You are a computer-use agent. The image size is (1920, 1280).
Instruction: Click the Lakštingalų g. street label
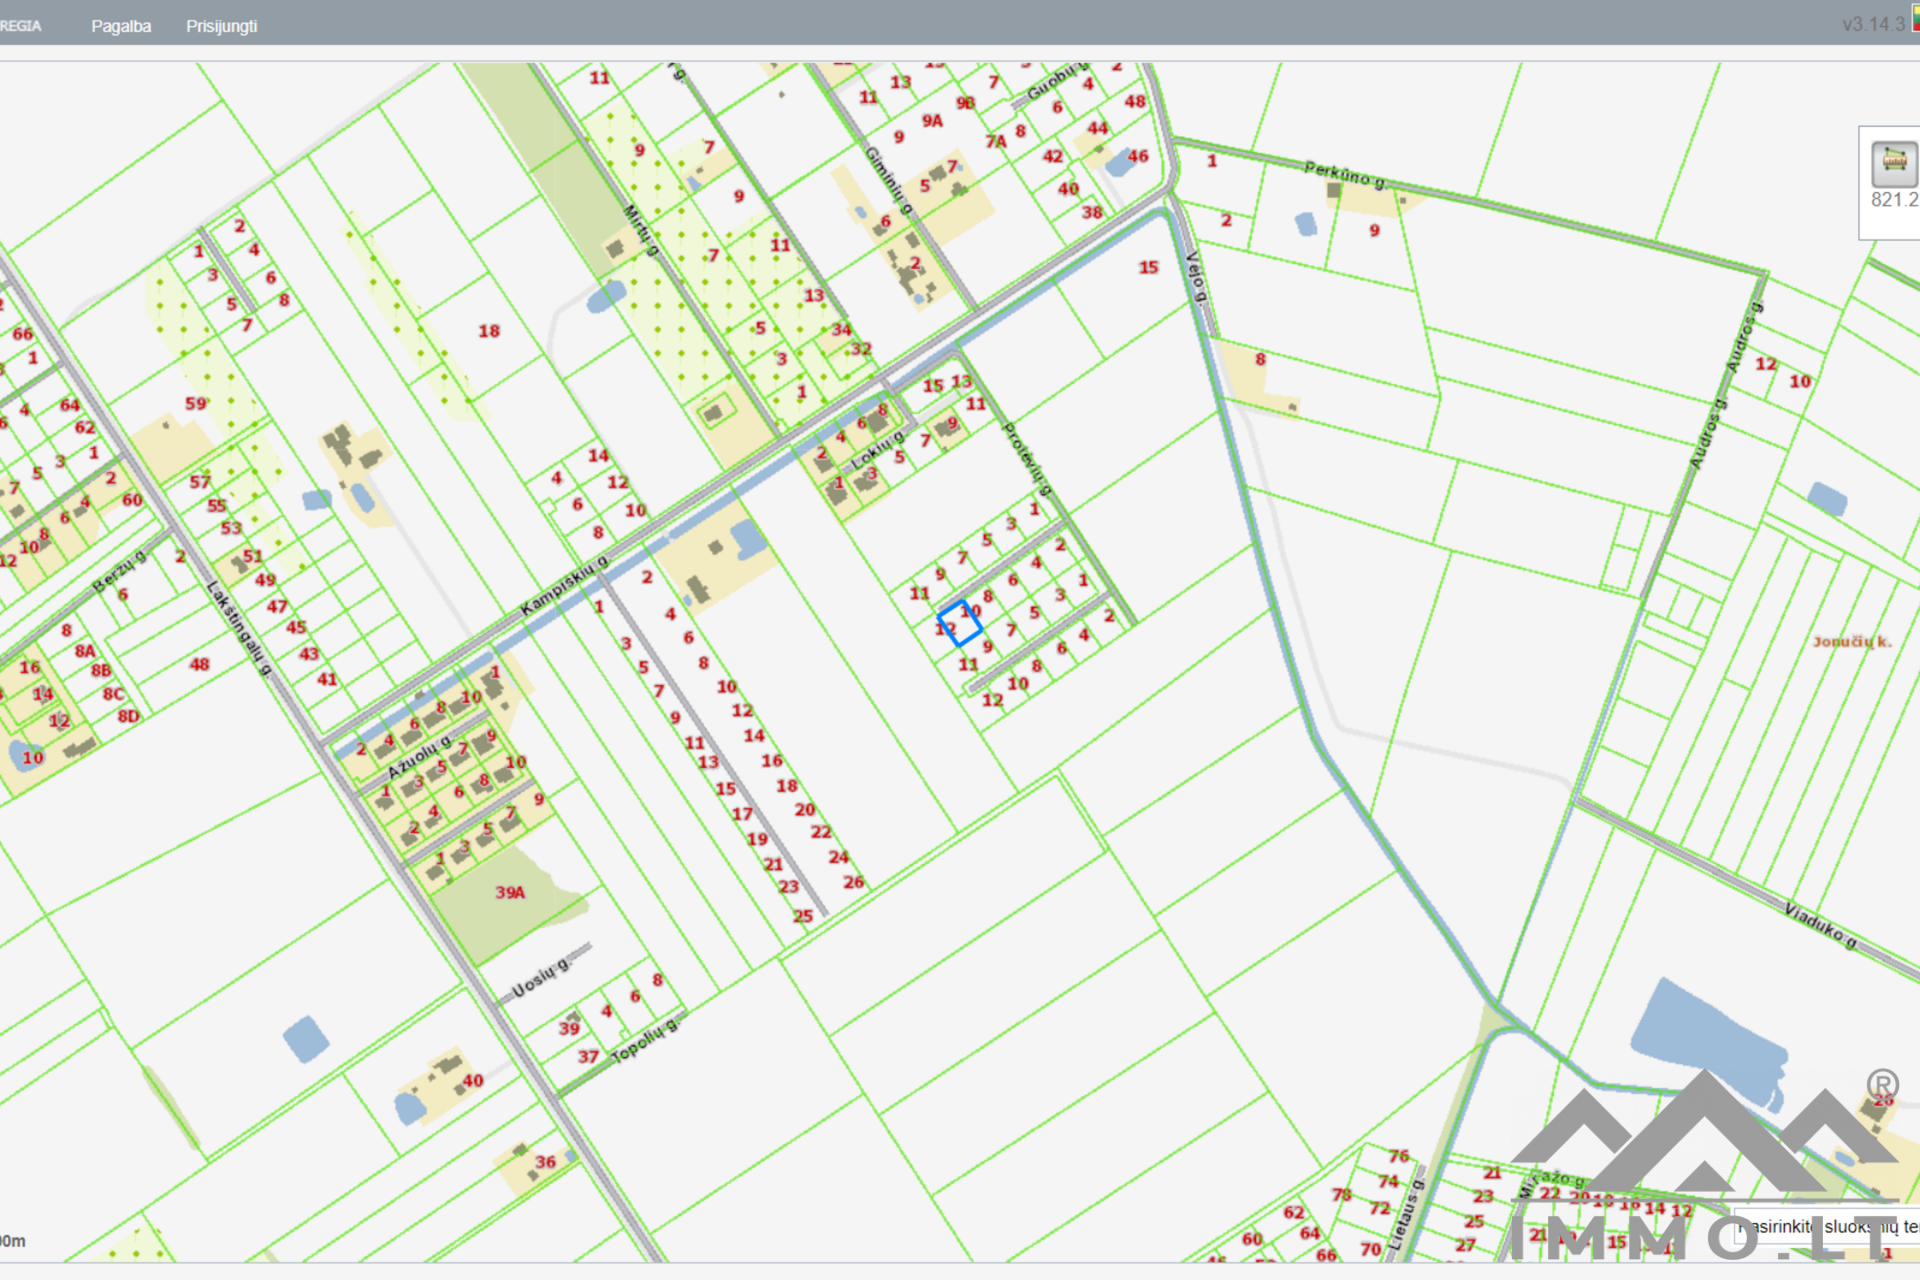tap(239, 627)
